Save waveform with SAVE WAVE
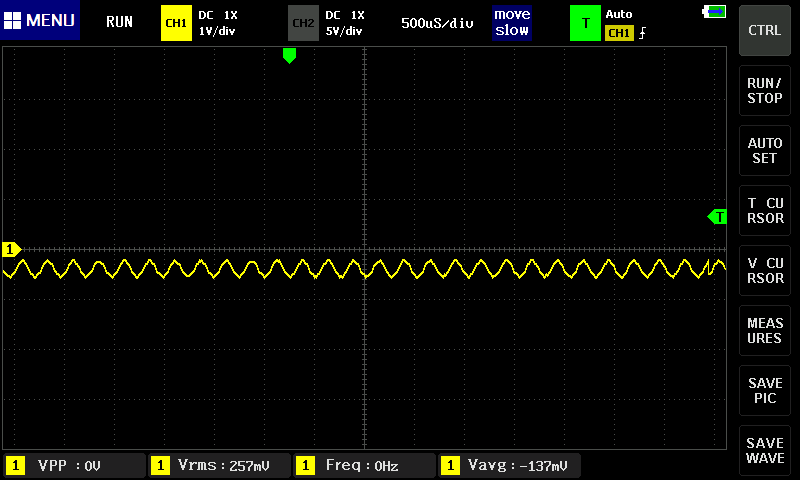This screenshot has height=480, width=800. point(765,450)
